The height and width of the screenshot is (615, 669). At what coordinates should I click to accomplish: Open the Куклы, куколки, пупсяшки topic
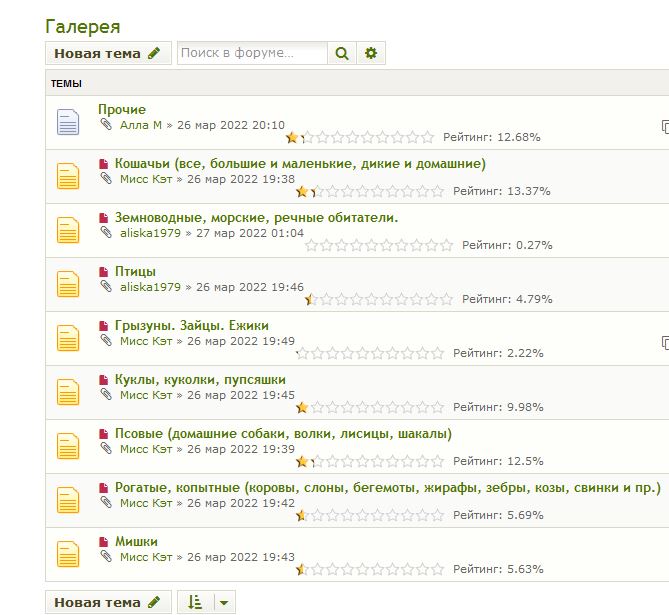(200, 379)
